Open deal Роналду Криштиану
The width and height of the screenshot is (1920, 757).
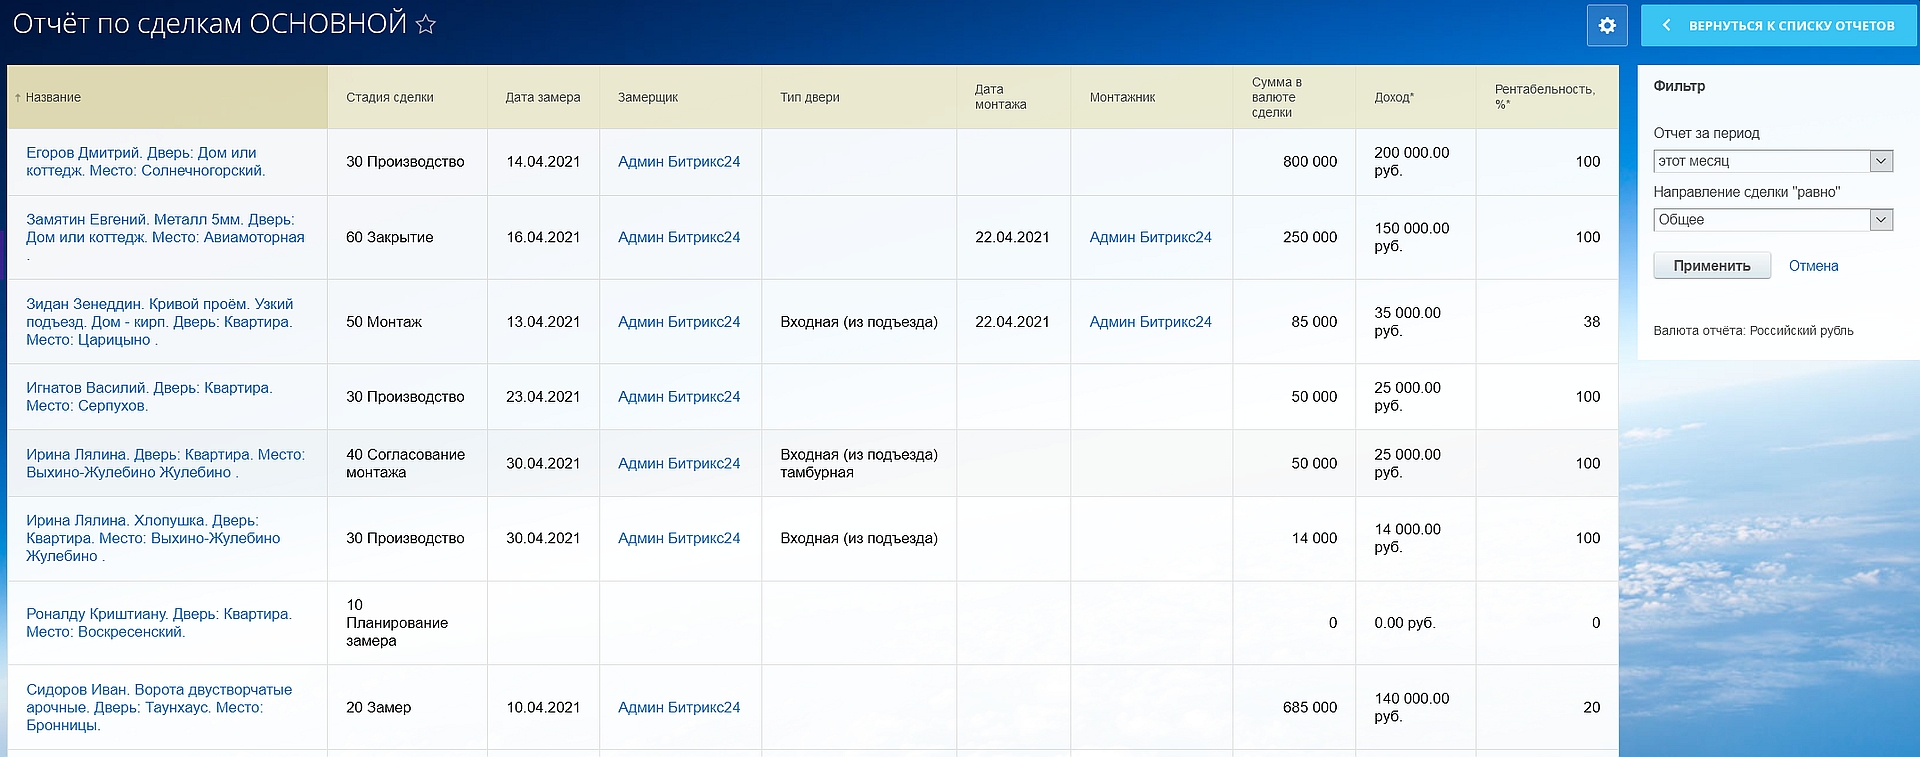pyautogui.click(x=158, y=623)
